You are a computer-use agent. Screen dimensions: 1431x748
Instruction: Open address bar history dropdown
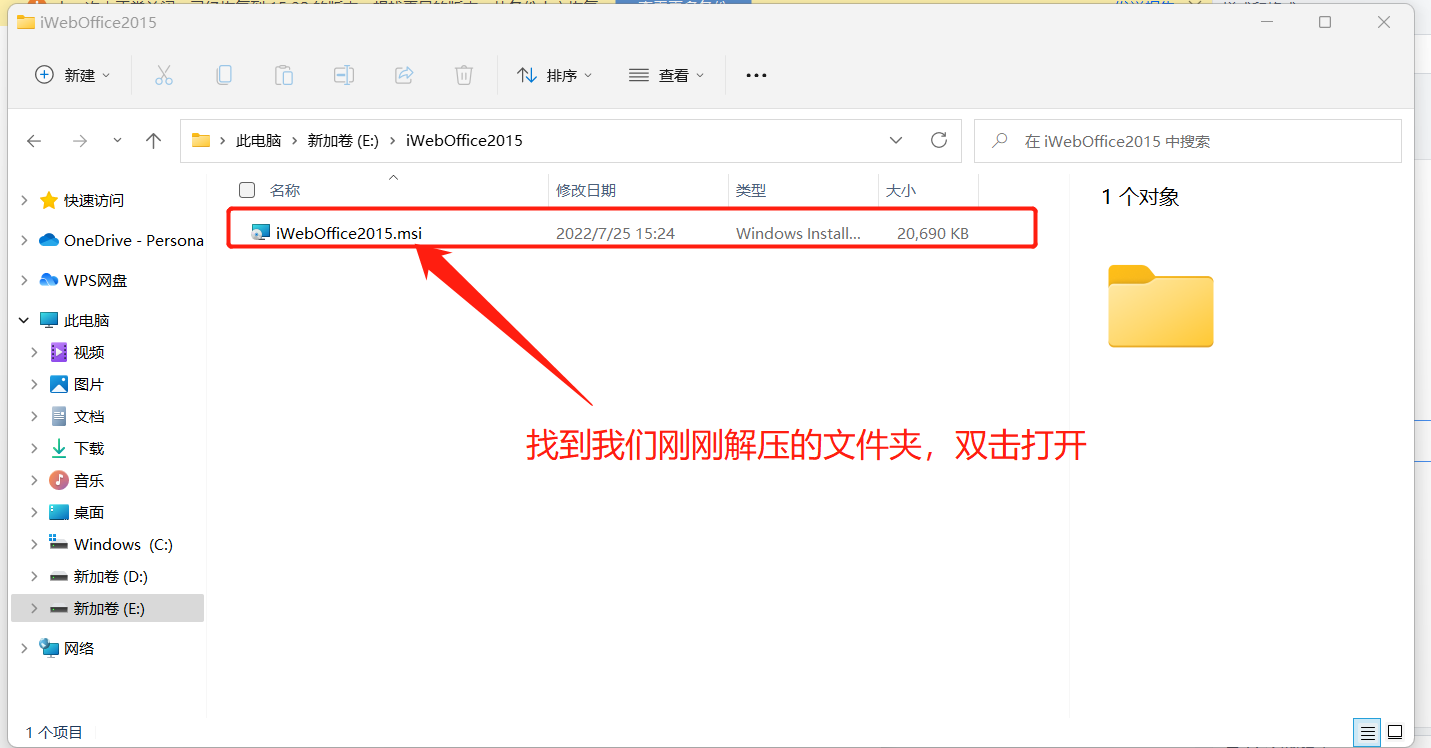coord(896,141)
